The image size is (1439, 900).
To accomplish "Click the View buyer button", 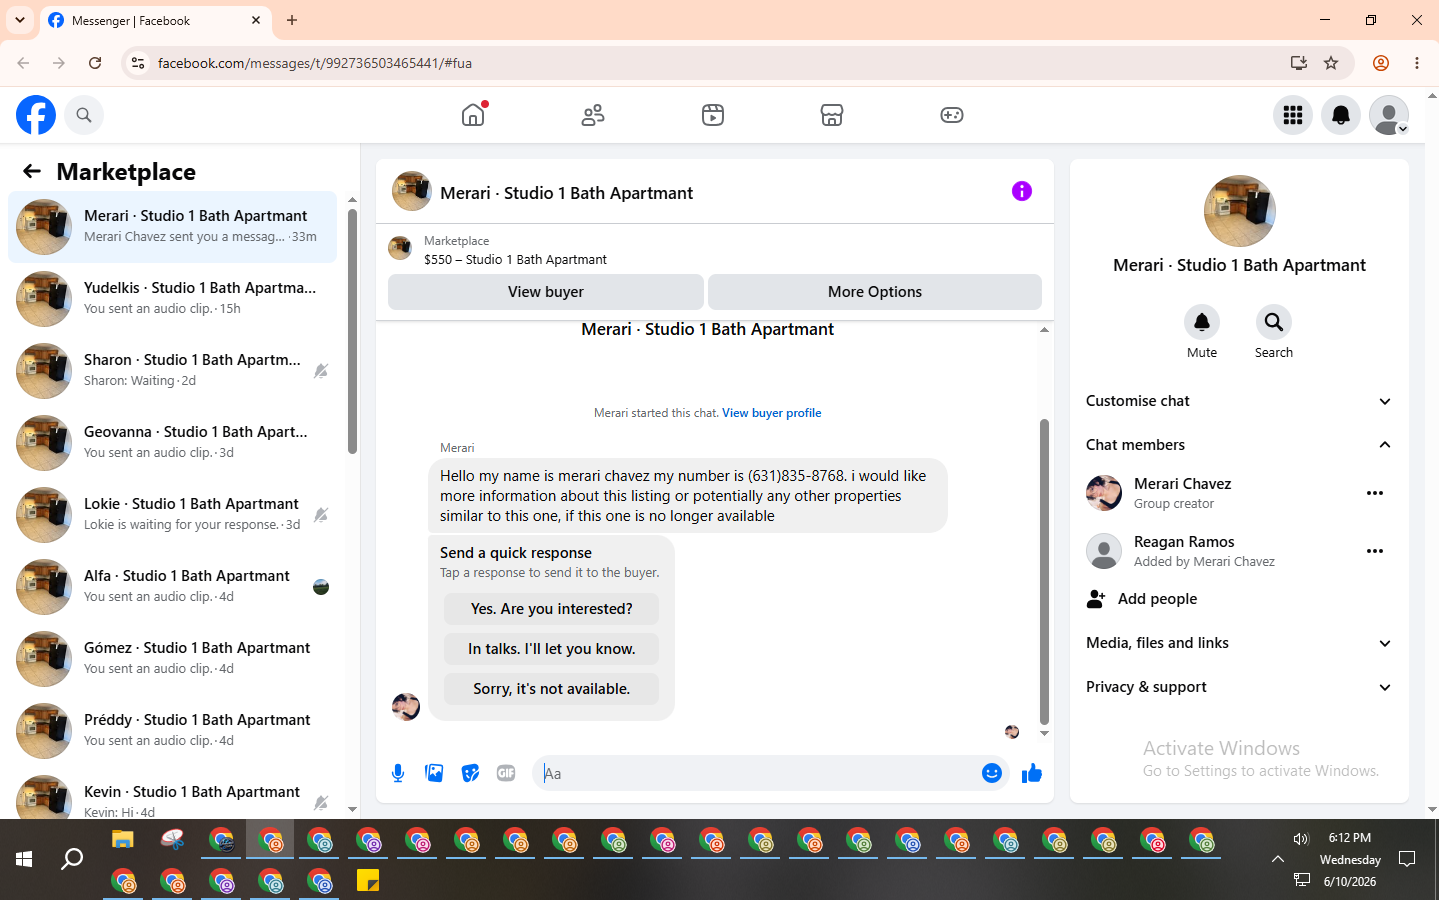I will click(546, 292).
